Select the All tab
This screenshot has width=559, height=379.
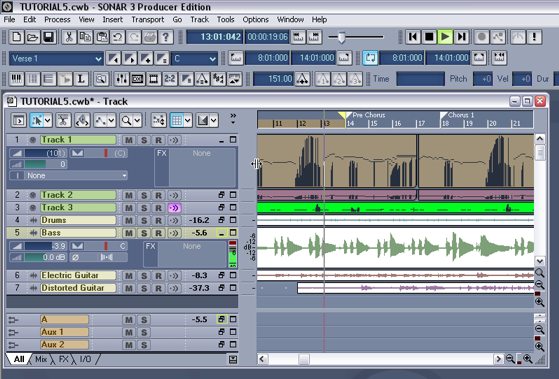[x=19, y=359]
